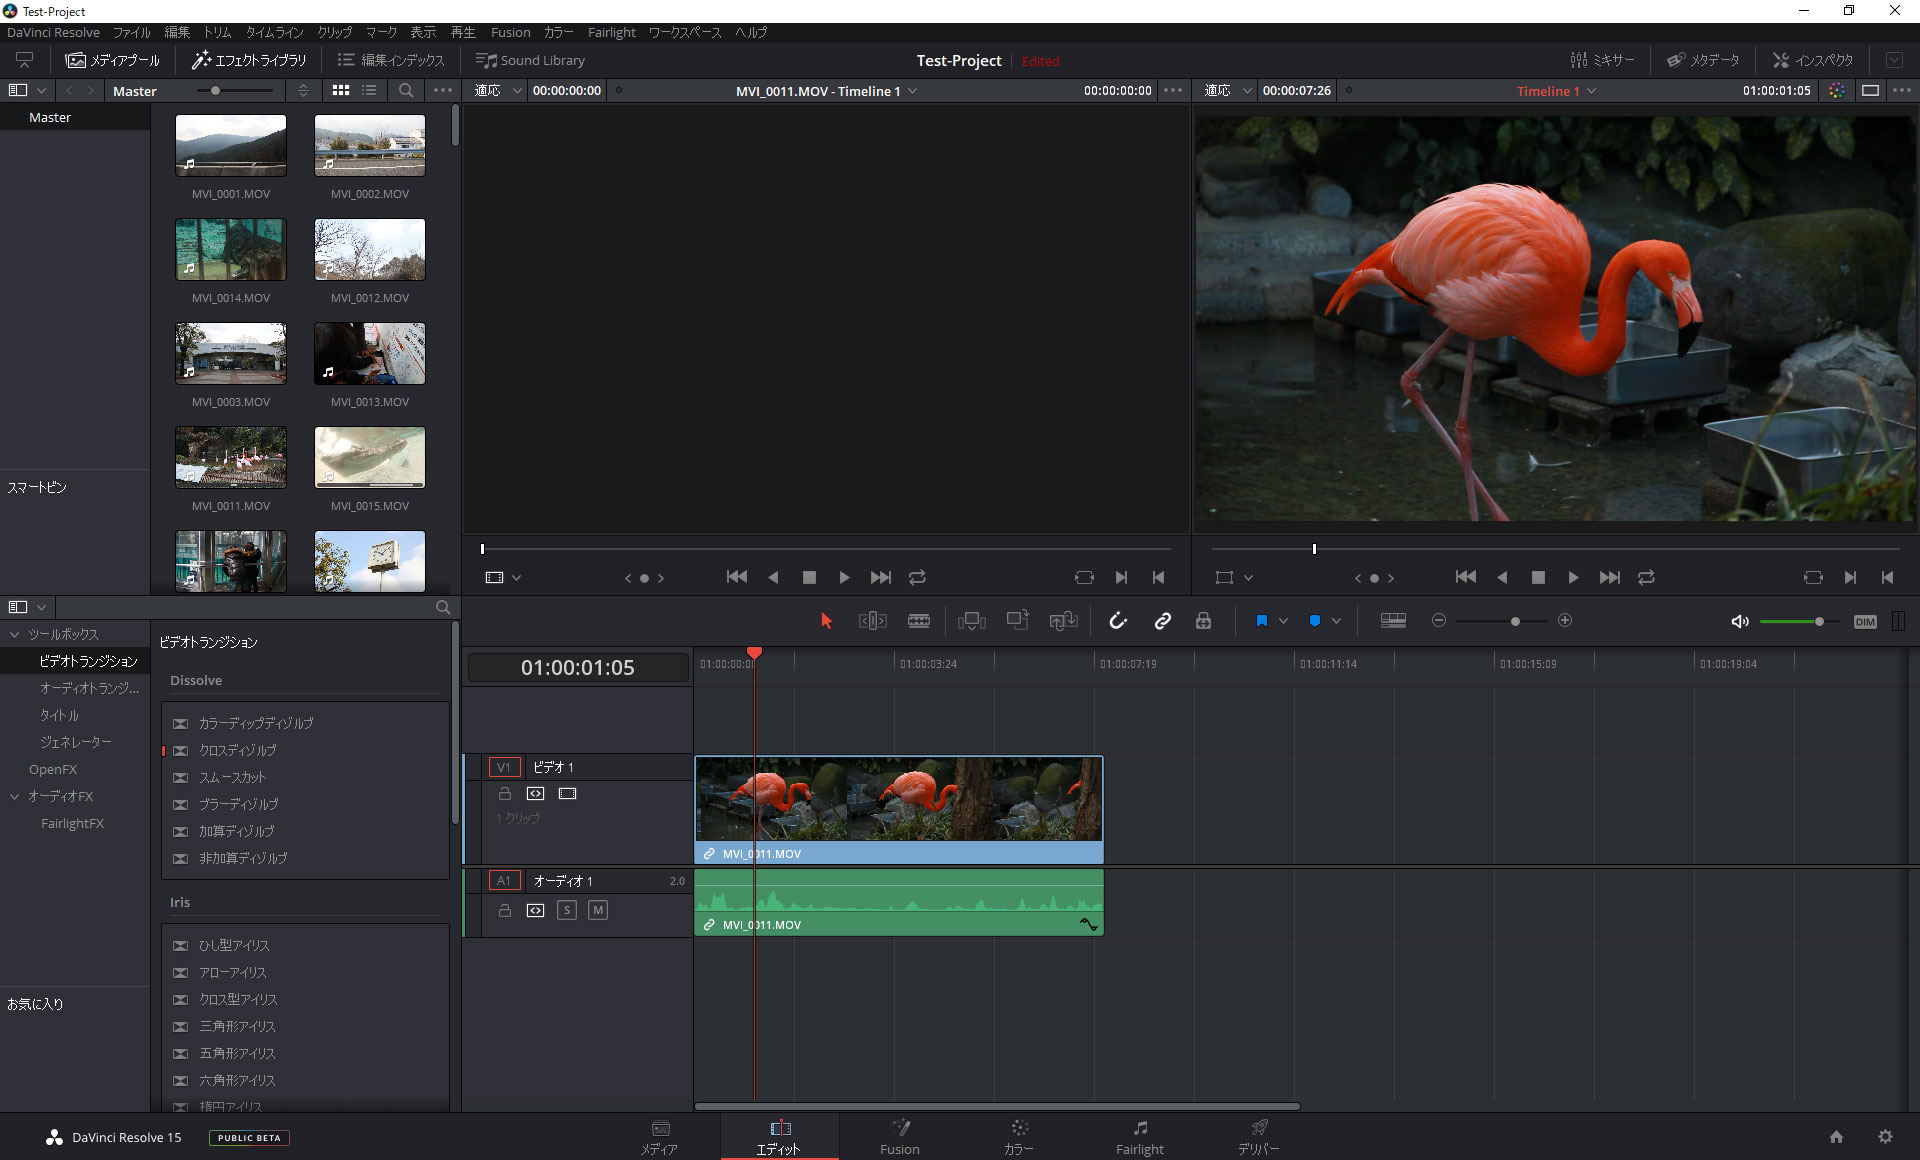Image resolution: width=1920 pixels, height=1160 pixels.
Task: Click Overwrite Clip toolbar icon
Action: pos(1018,621)
